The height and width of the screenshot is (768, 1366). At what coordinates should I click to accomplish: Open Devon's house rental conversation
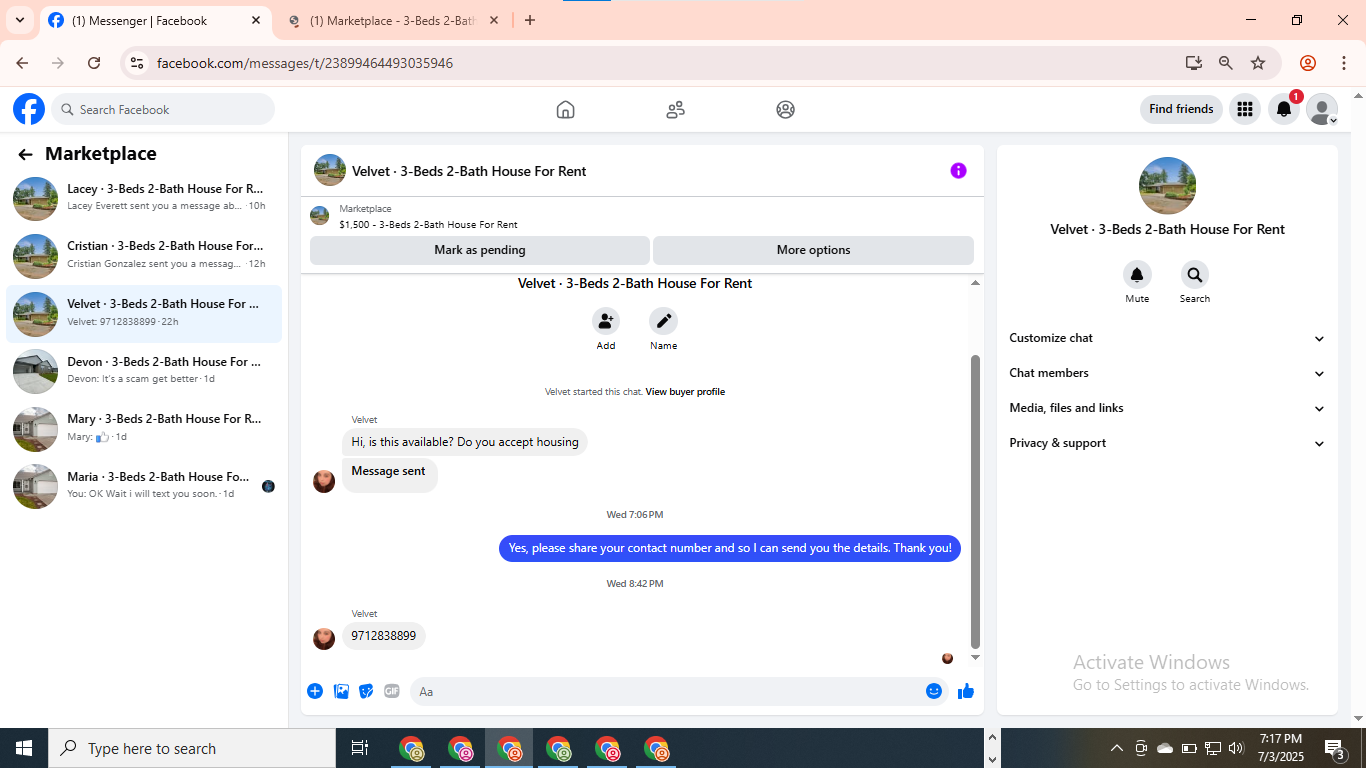pyautogui.click(x=144, y=371)
